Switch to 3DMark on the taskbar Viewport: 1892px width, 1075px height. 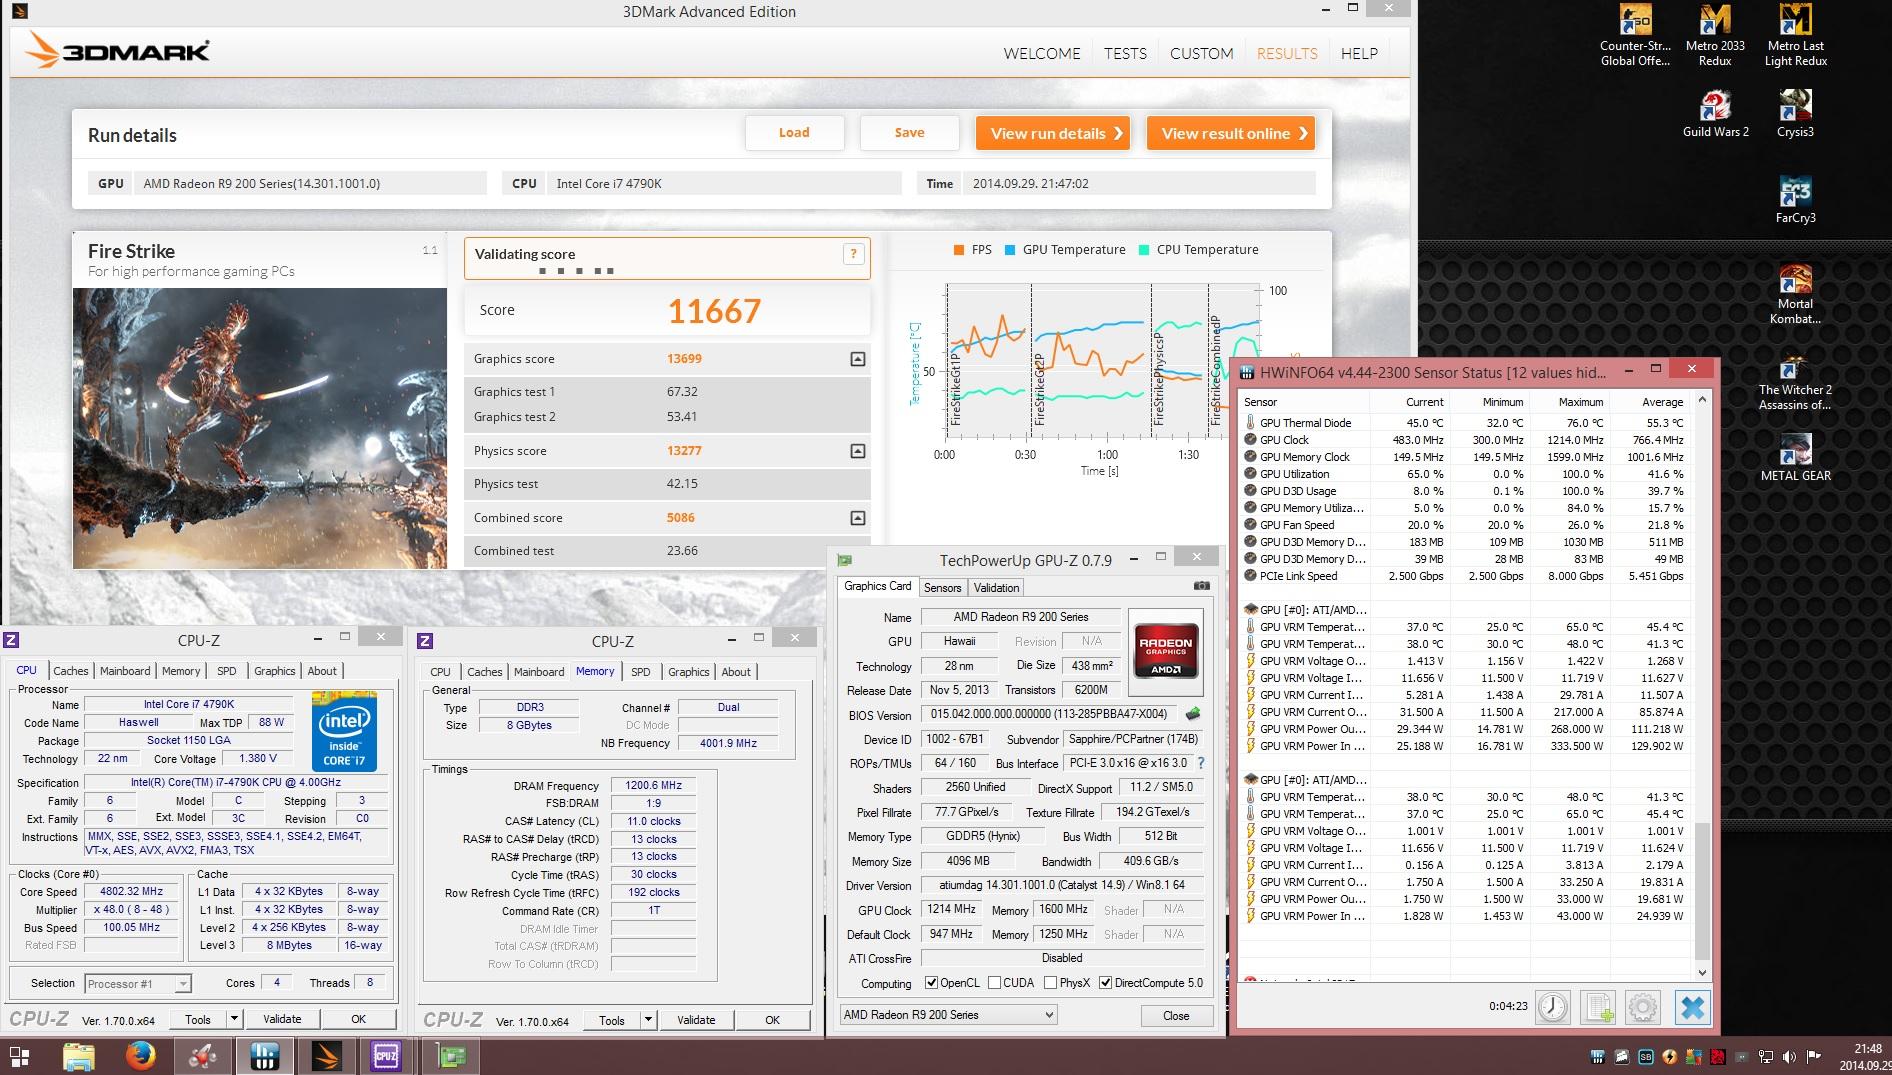(x=327, y=1056)
